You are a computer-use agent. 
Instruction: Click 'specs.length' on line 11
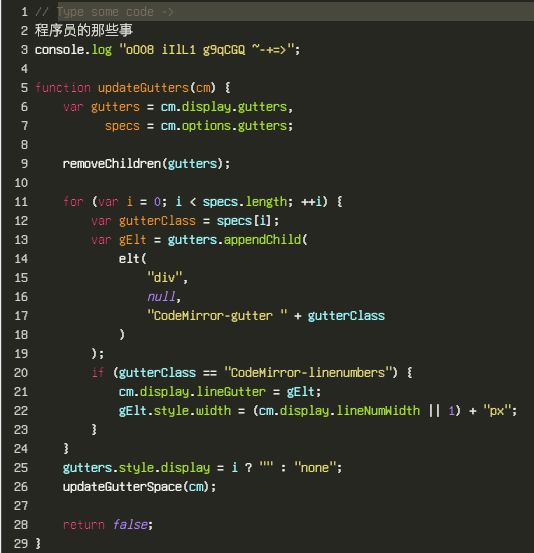coord(245,202)
